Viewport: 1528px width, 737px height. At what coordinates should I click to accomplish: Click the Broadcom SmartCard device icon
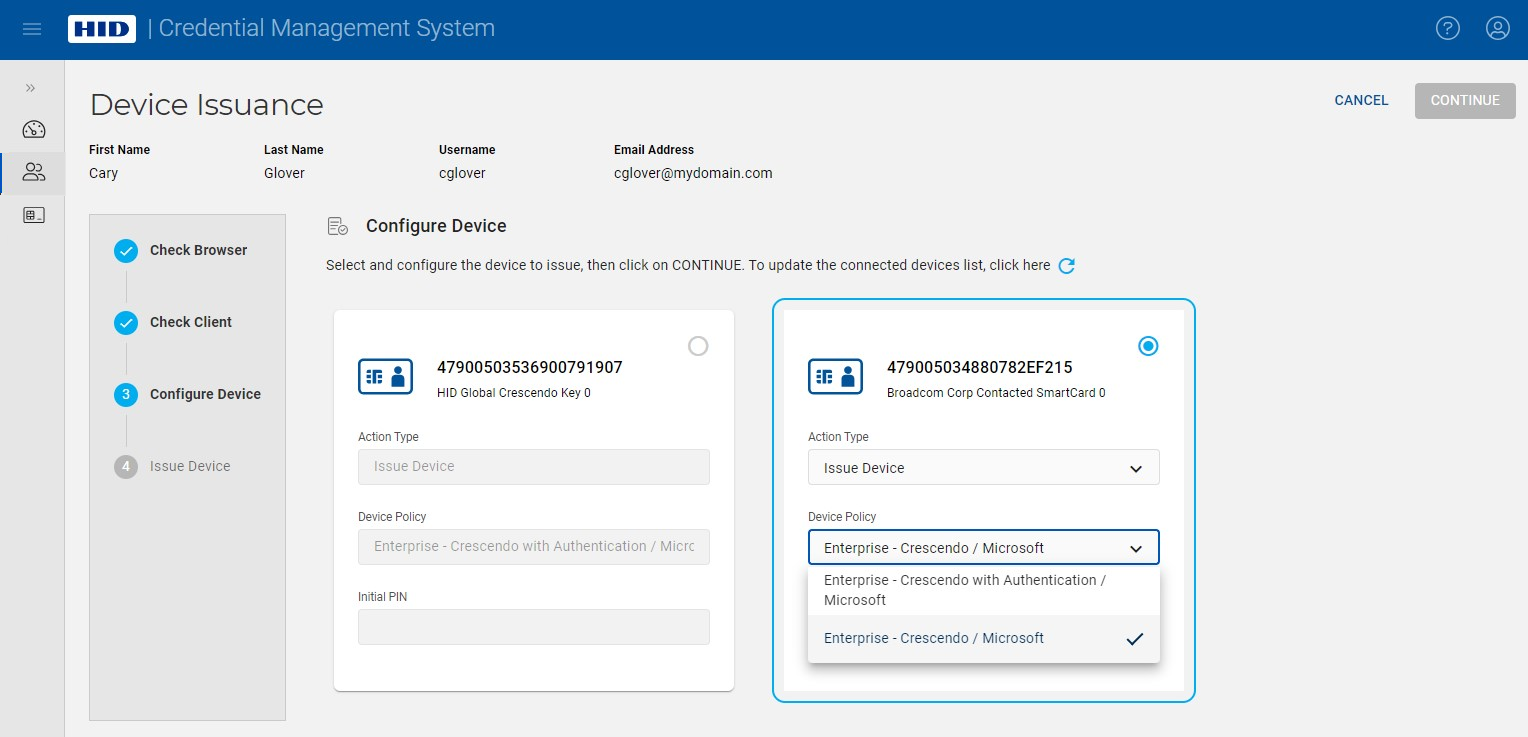pos(836,376)
